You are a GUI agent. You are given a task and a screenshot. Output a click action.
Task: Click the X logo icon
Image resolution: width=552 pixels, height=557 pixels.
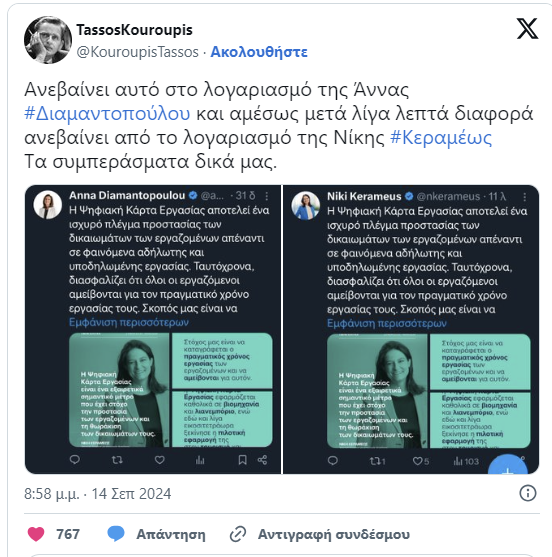point(527,29)
